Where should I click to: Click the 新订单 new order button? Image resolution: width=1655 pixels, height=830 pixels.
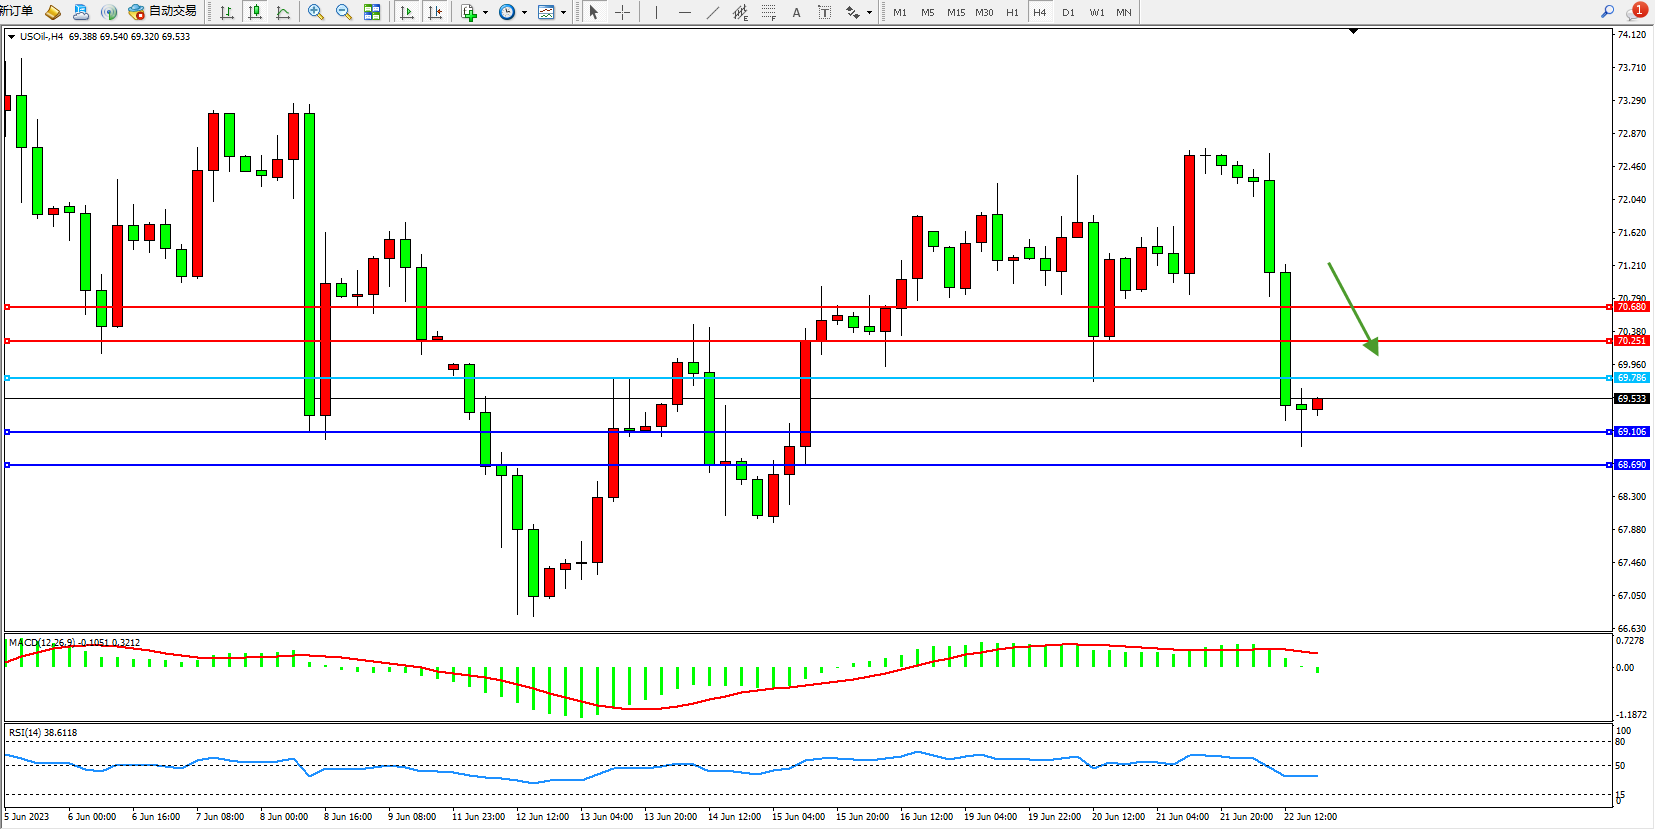(x=16, y=12)
